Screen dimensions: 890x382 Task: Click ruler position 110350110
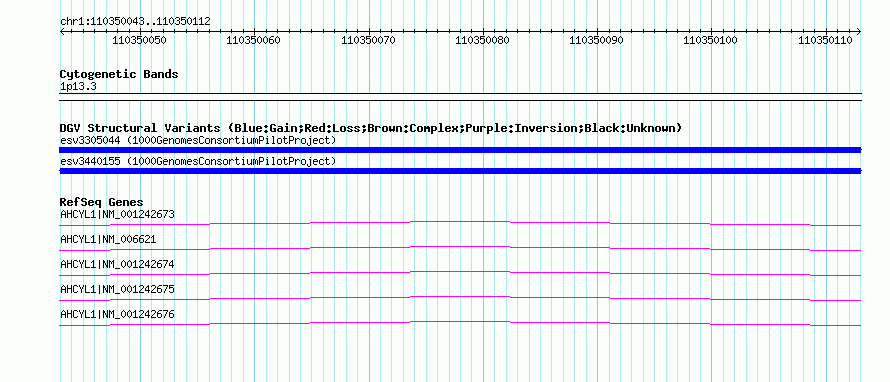coord(825,40)
